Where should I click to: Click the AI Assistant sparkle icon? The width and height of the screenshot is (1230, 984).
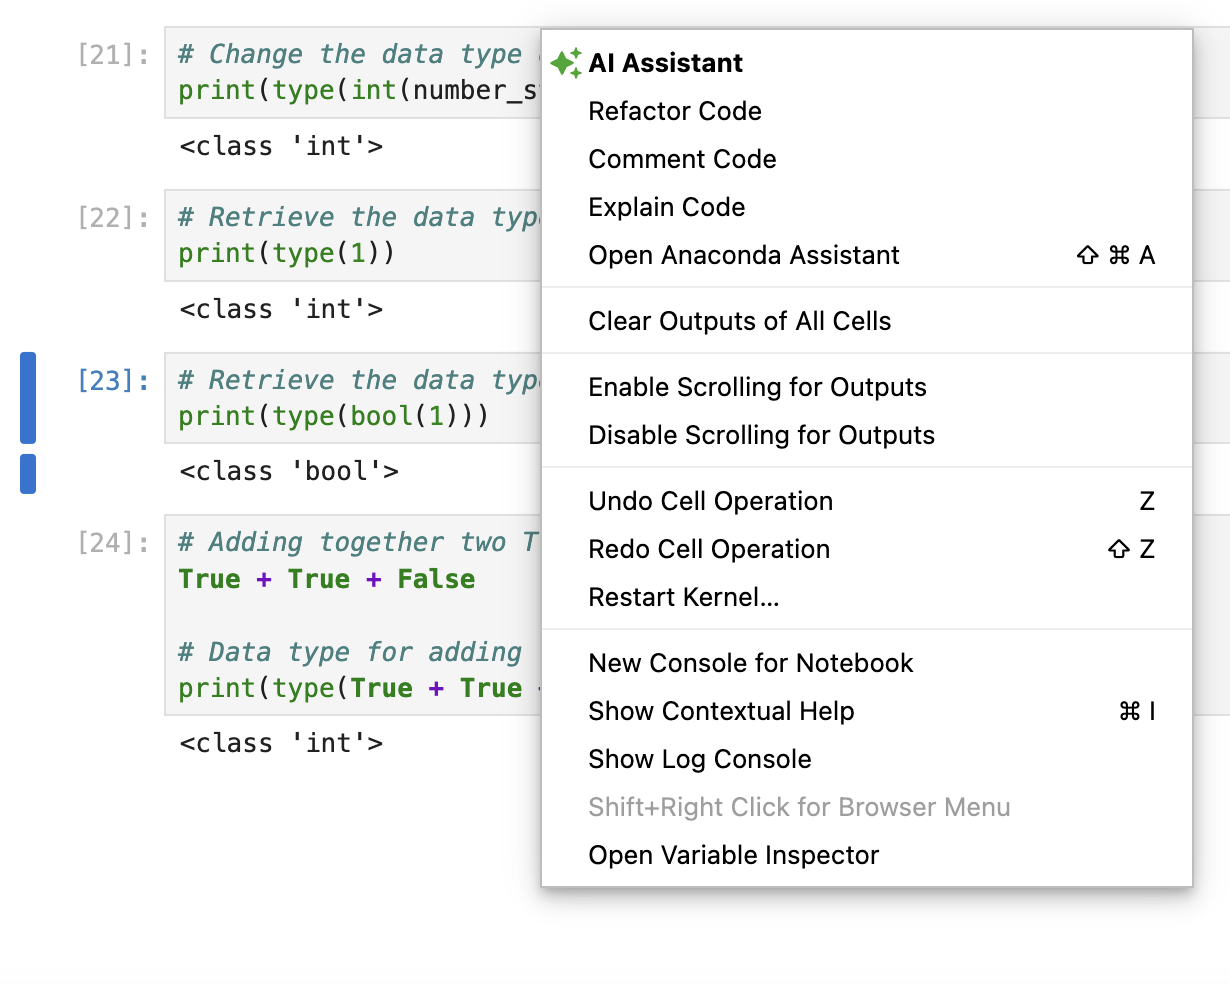coord(566,63)
